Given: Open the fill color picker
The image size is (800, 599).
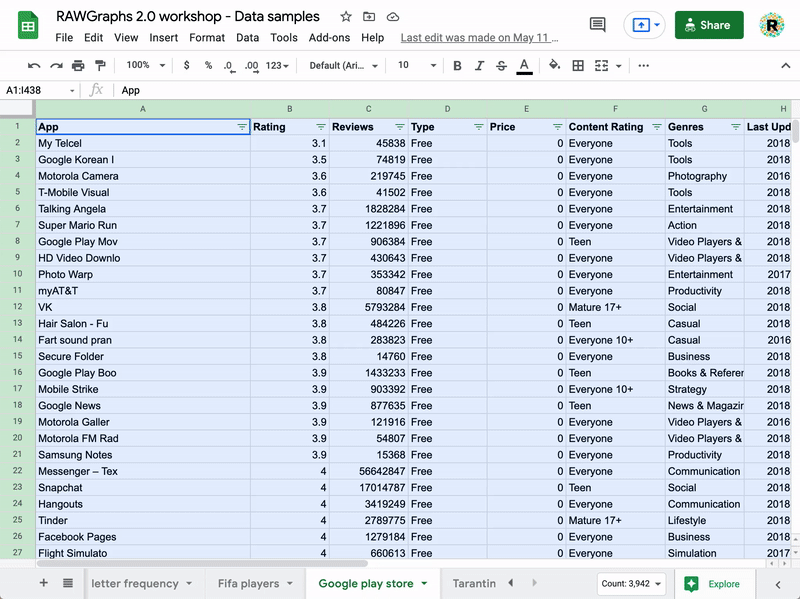Looking at the screenshot, I should [555, 65].
